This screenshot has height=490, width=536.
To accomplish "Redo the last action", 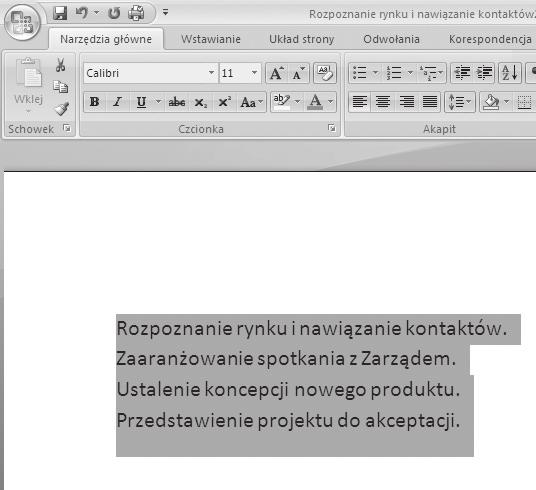I will click(x=114, y=13).
